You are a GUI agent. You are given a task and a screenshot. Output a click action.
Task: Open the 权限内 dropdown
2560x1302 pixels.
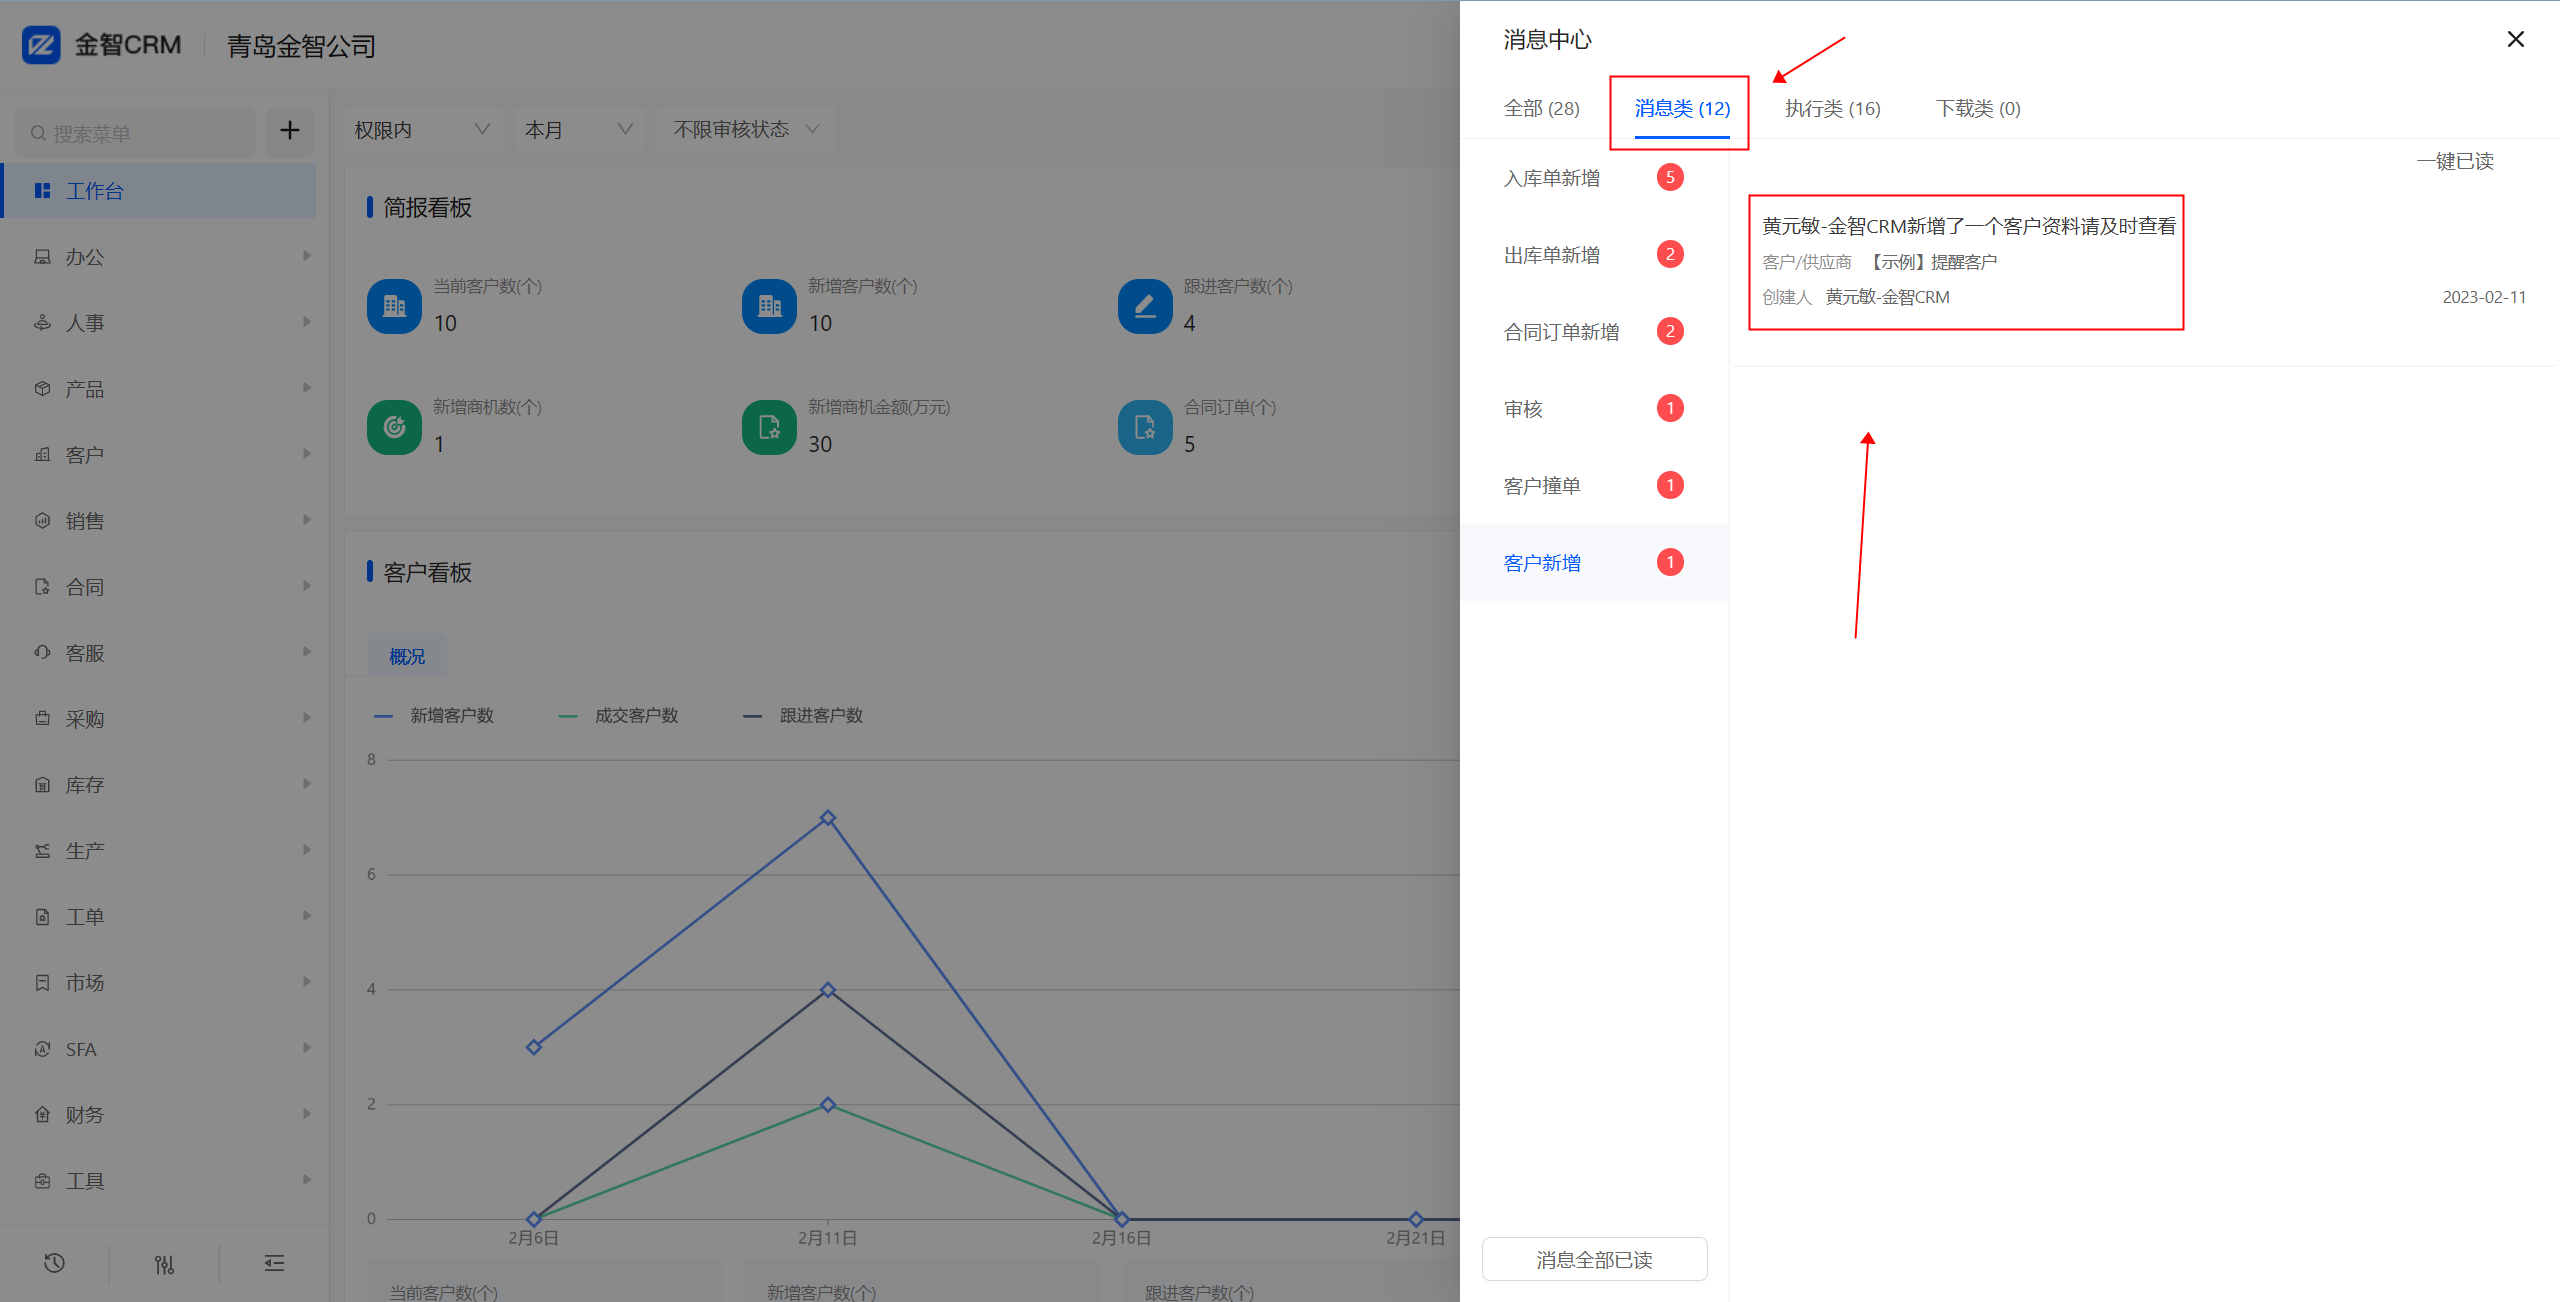420,130
